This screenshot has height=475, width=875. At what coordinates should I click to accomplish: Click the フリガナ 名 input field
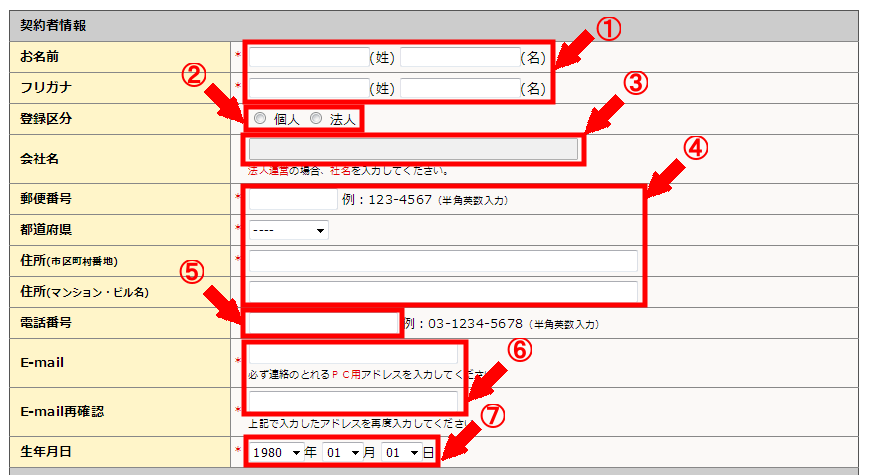pyautogui.click(x=460, y=88)
